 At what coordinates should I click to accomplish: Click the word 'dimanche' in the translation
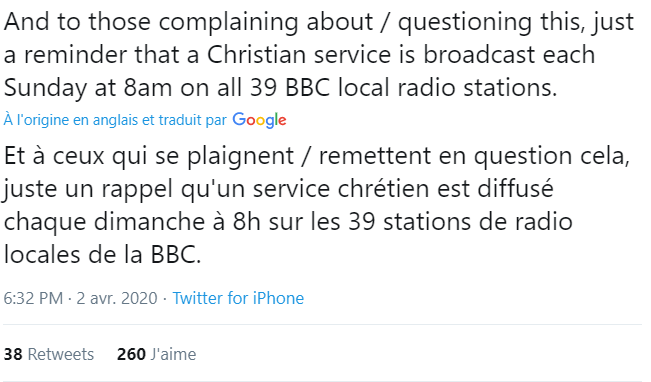[x=149, y=221]
